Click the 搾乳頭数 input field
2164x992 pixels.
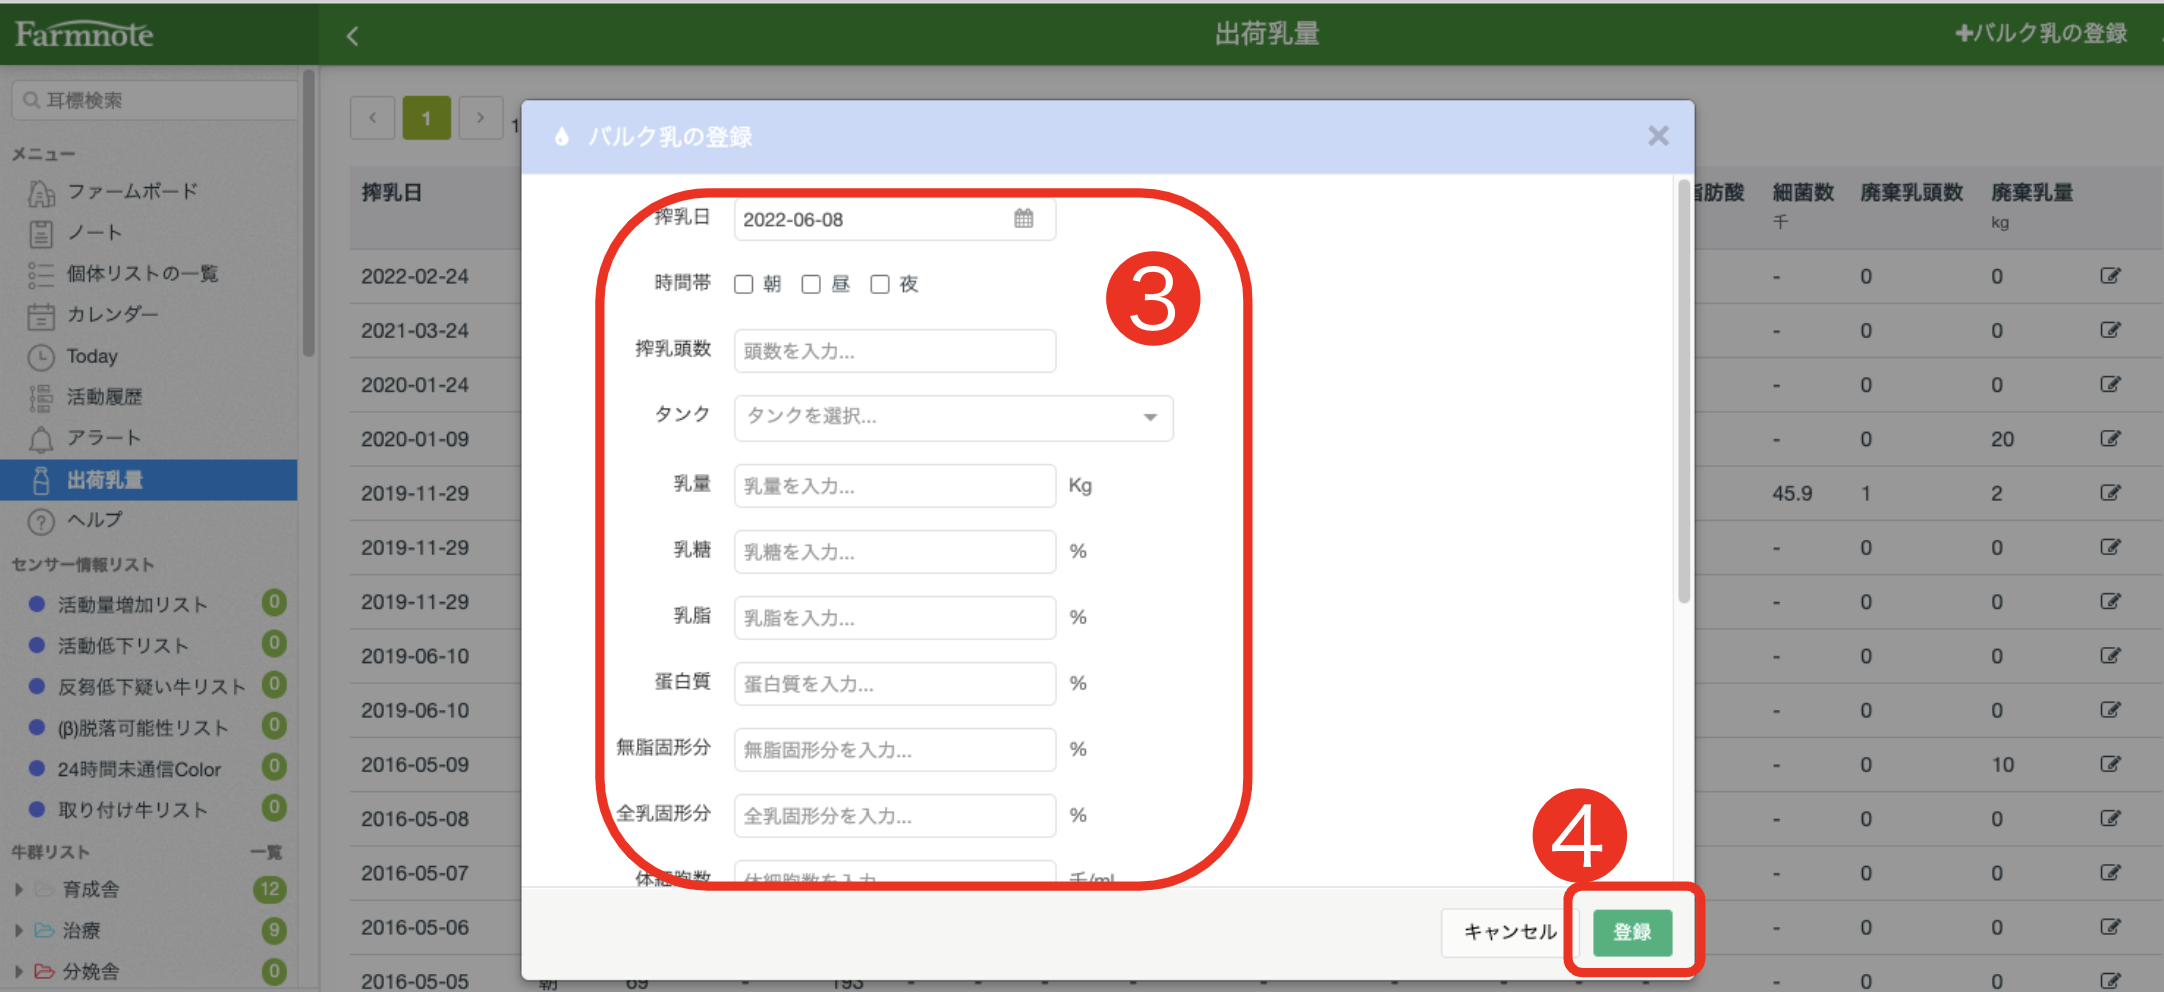[895, 351]
